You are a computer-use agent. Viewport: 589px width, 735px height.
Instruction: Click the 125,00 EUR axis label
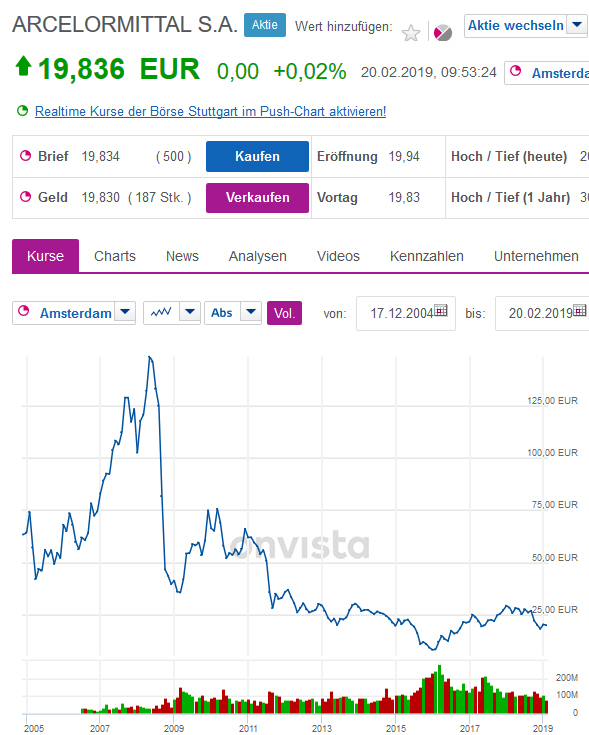click(552, 401)
